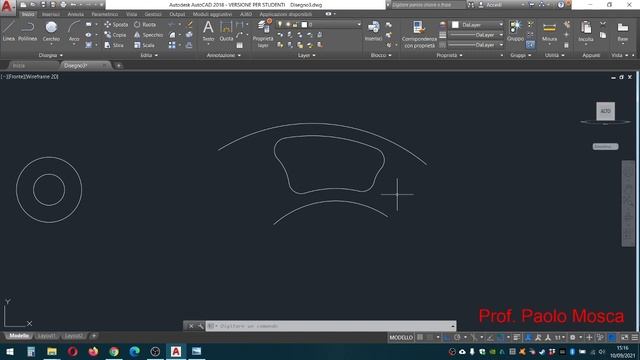640x360 pixels.
Task: Expand the Proprietà panel
Action: [x=449, y=55]
